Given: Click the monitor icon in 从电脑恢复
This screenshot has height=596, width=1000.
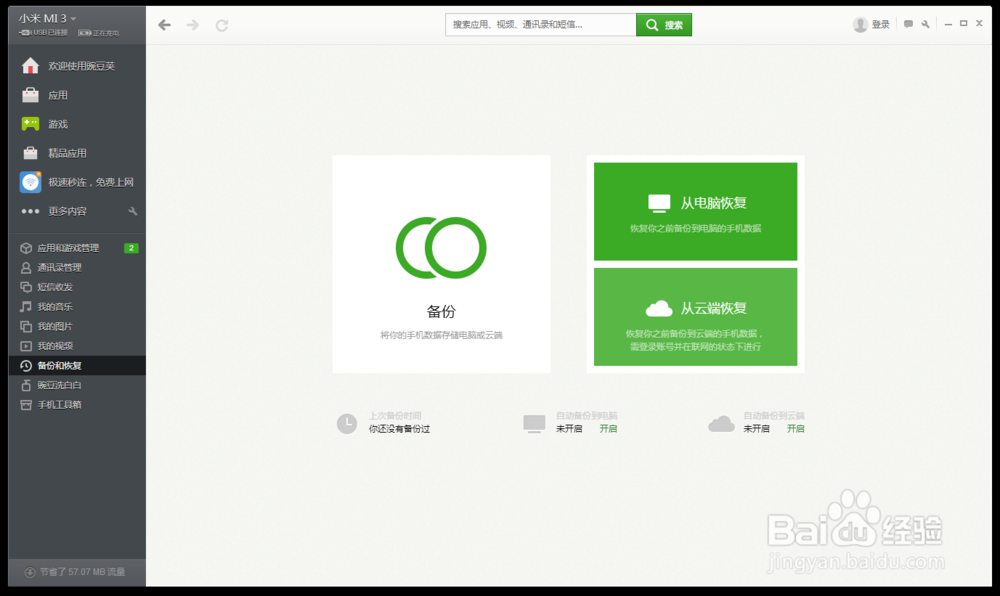Looking at the screenshot, I should [x=659, y=203].
